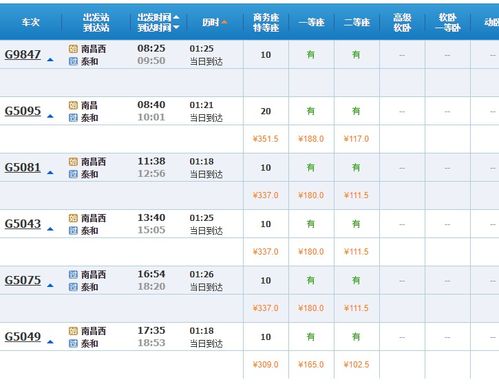Screen dimensions: 499x384
Task: Click the origin station icon beside G5095's 南昌
Action: 73,105
